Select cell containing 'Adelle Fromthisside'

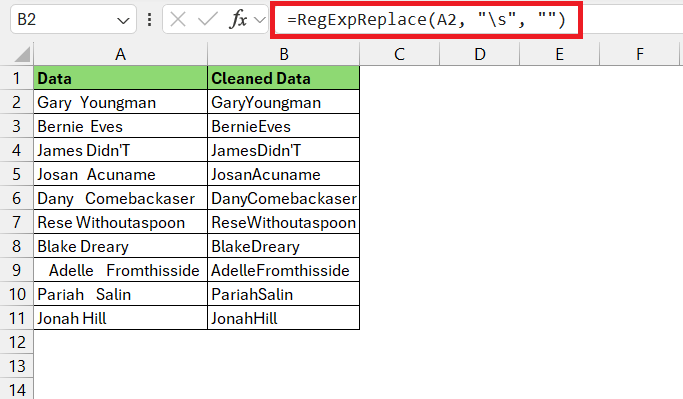pos(121,270)
